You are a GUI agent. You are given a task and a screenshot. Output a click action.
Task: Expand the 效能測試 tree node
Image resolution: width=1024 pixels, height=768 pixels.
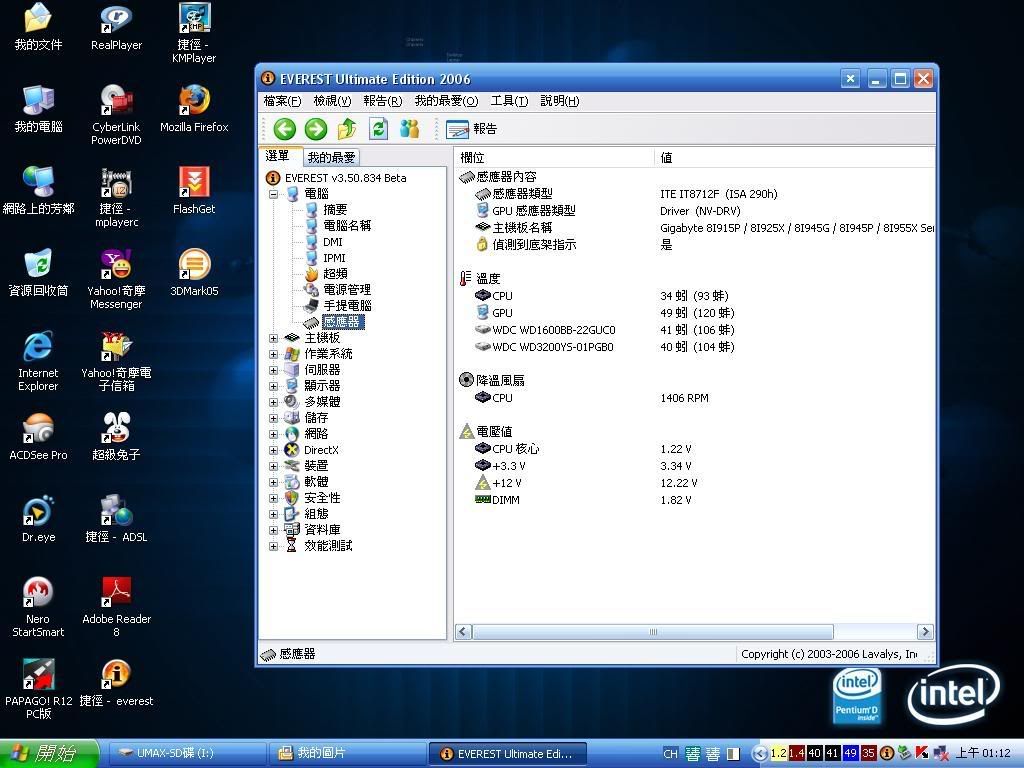273,546
